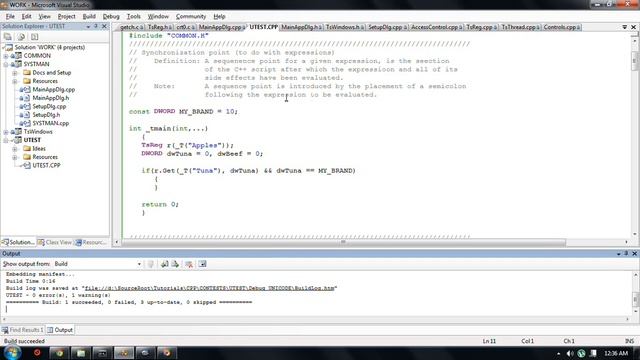Viewport: 640px width, 360px height.
Task: Click the View Code icon in Solution Explorer toolbar
Action: (x=34, y=37)
